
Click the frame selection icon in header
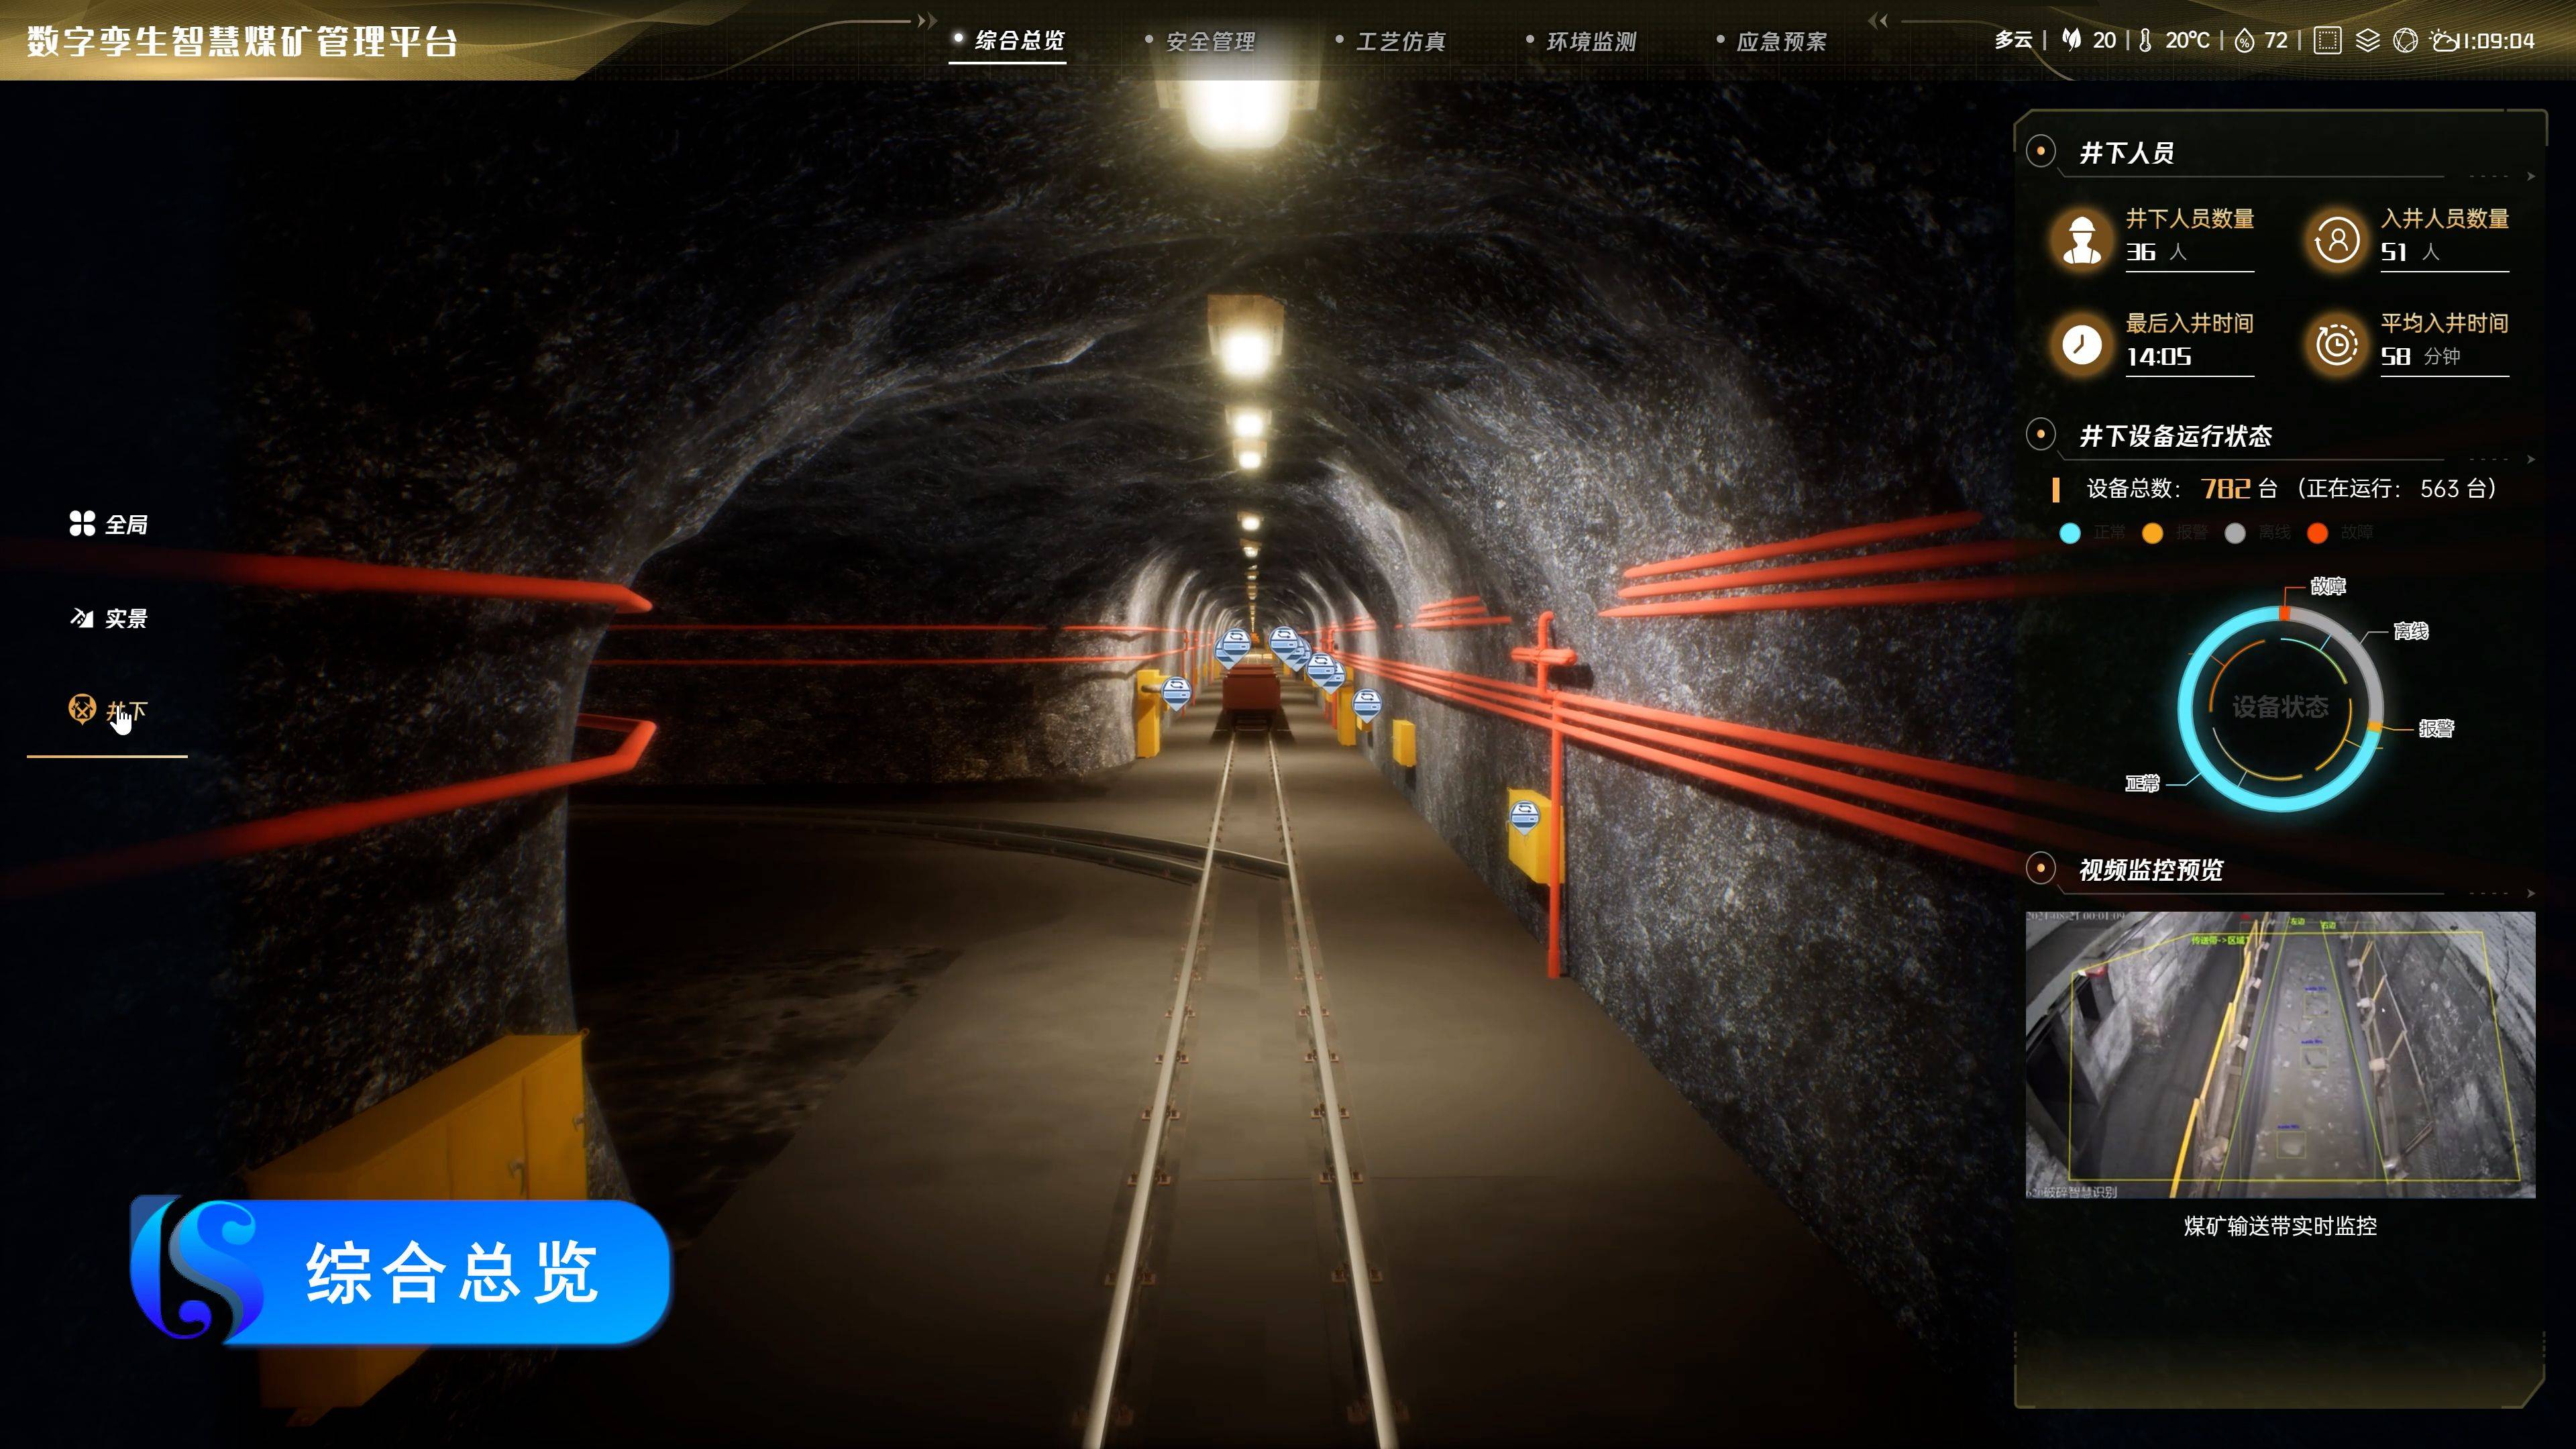tap(2327, 41)
